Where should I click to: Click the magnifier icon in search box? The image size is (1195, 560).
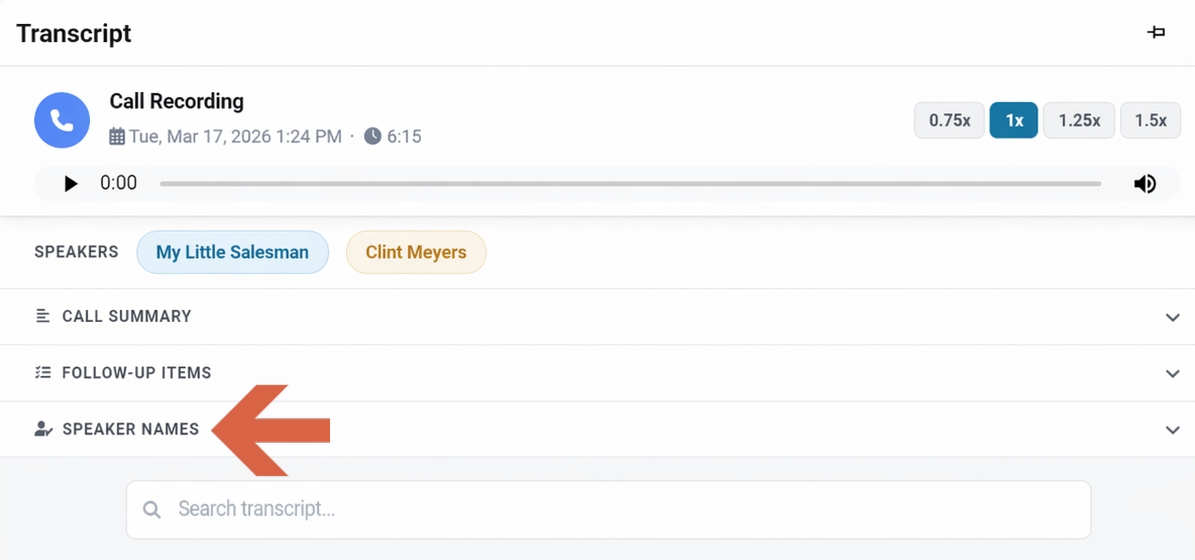point(152,510)
